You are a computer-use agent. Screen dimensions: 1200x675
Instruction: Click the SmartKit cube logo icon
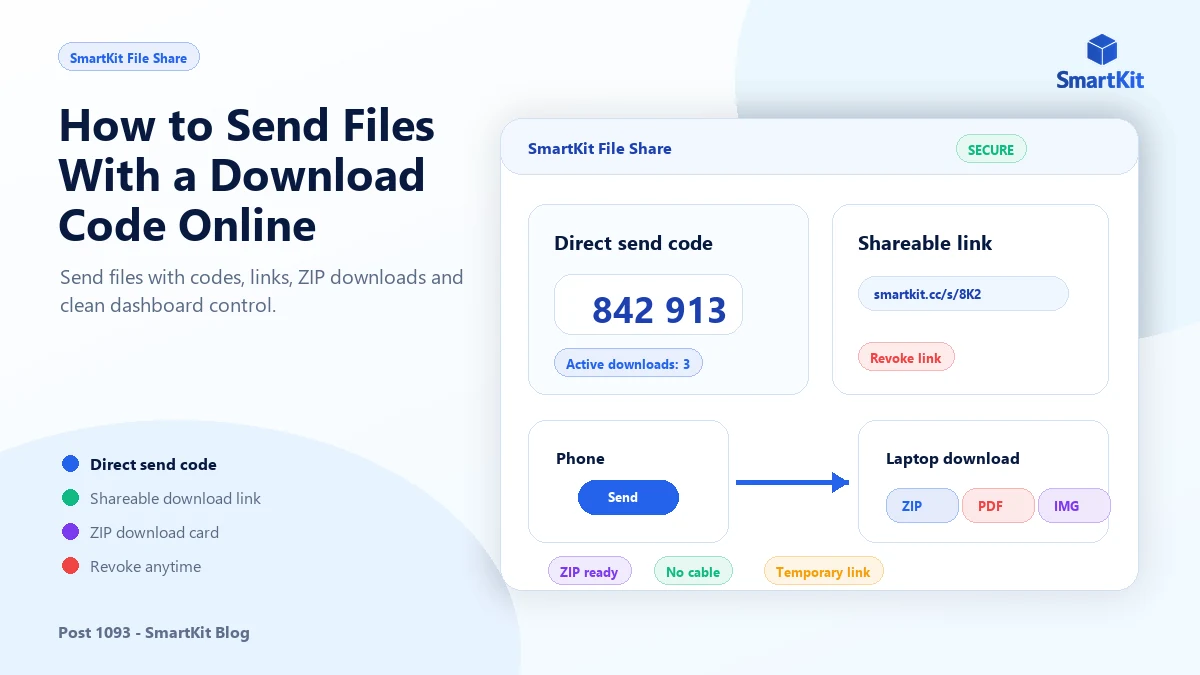click(1101, 50)
